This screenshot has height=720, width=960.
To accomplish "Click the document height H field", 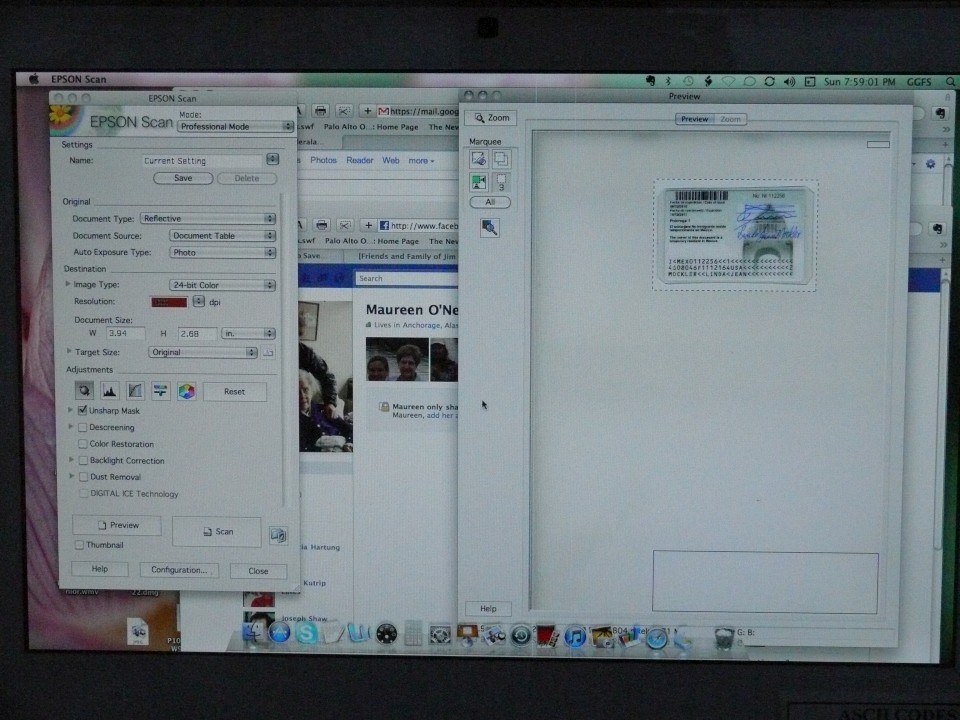I will click(197, 333).
